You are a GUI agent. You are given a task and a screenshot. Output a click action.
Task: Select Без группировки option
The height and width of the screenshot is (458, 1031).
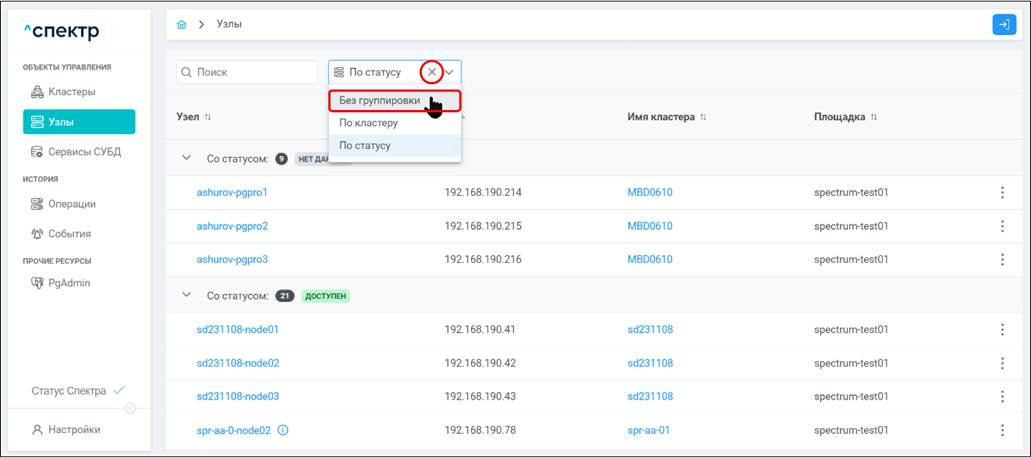(378, 101)
